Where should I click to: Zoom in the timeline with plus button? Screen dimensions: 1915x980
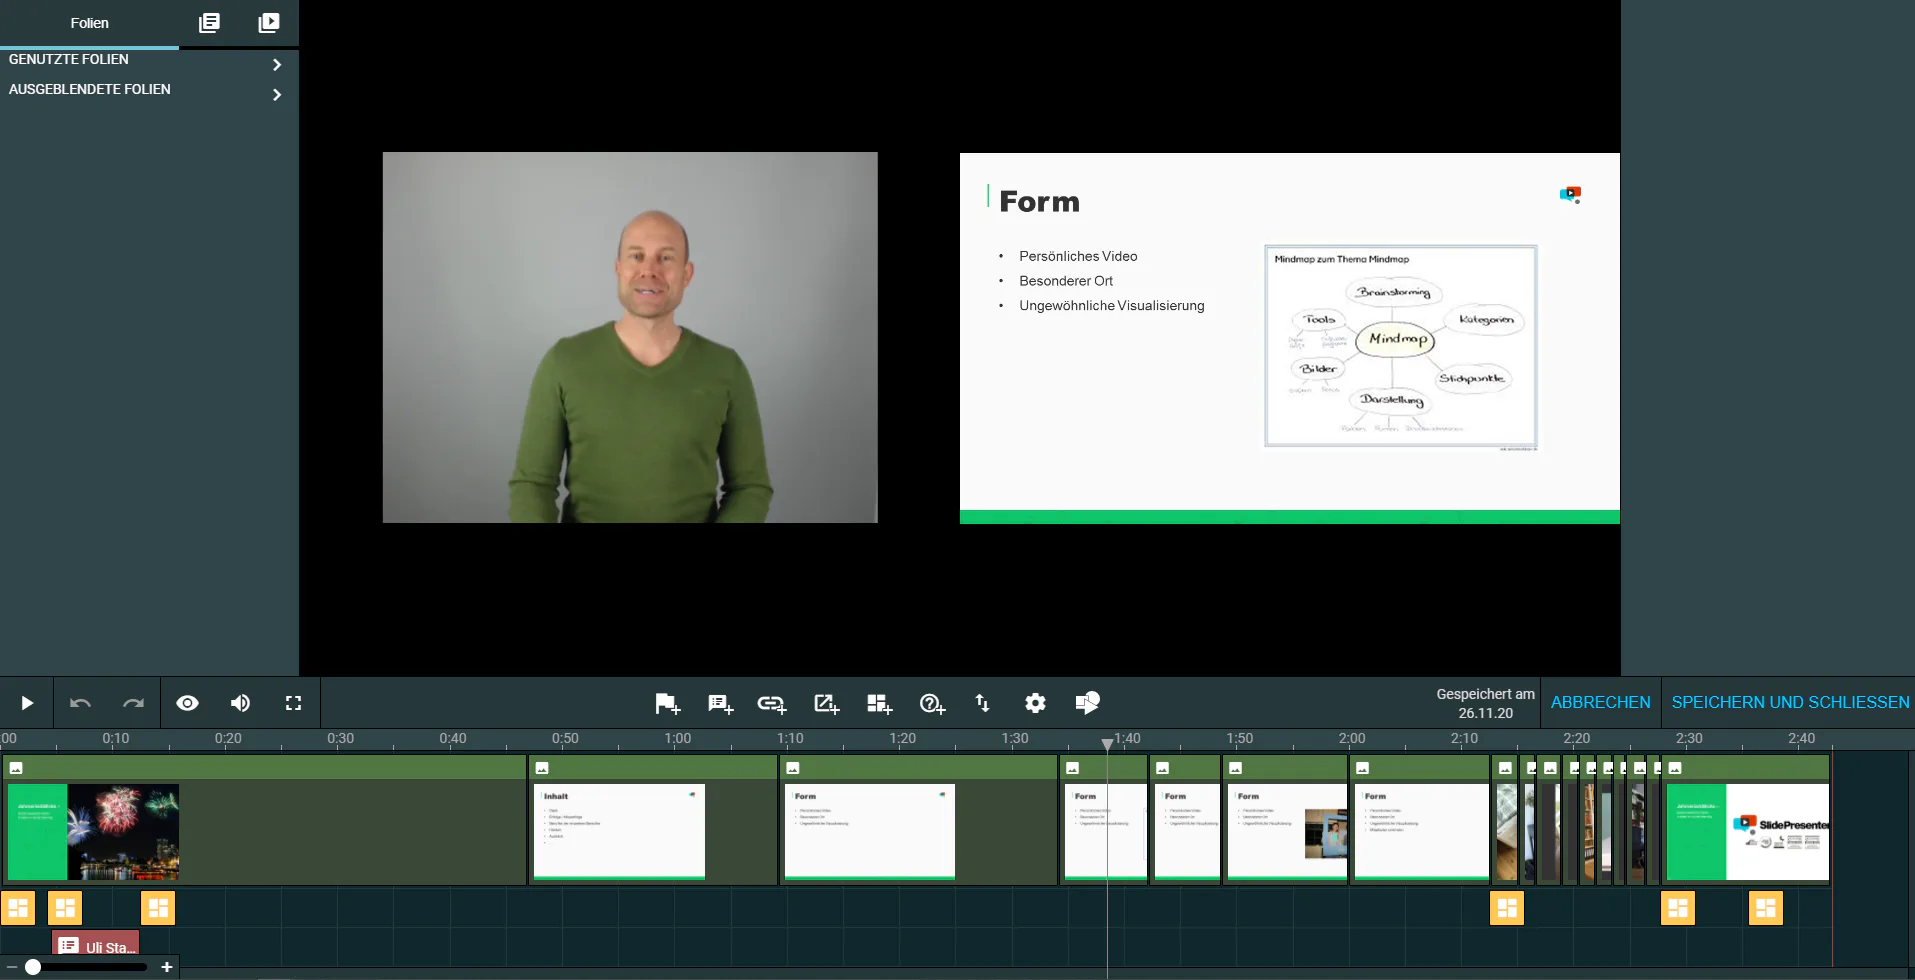click(166, 967)
